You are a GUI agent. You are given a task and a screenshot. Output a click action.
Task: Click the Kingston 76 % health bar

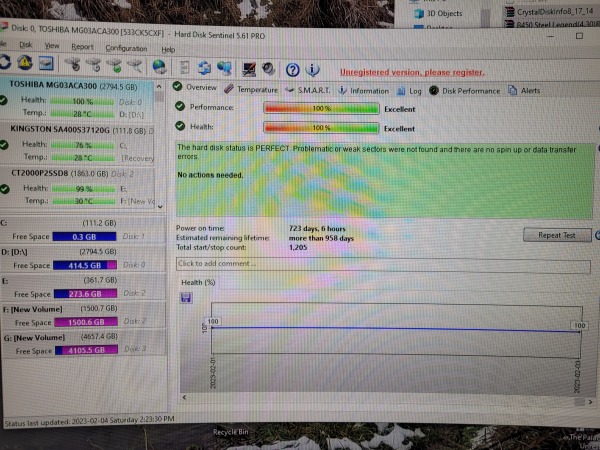[83, 145]
